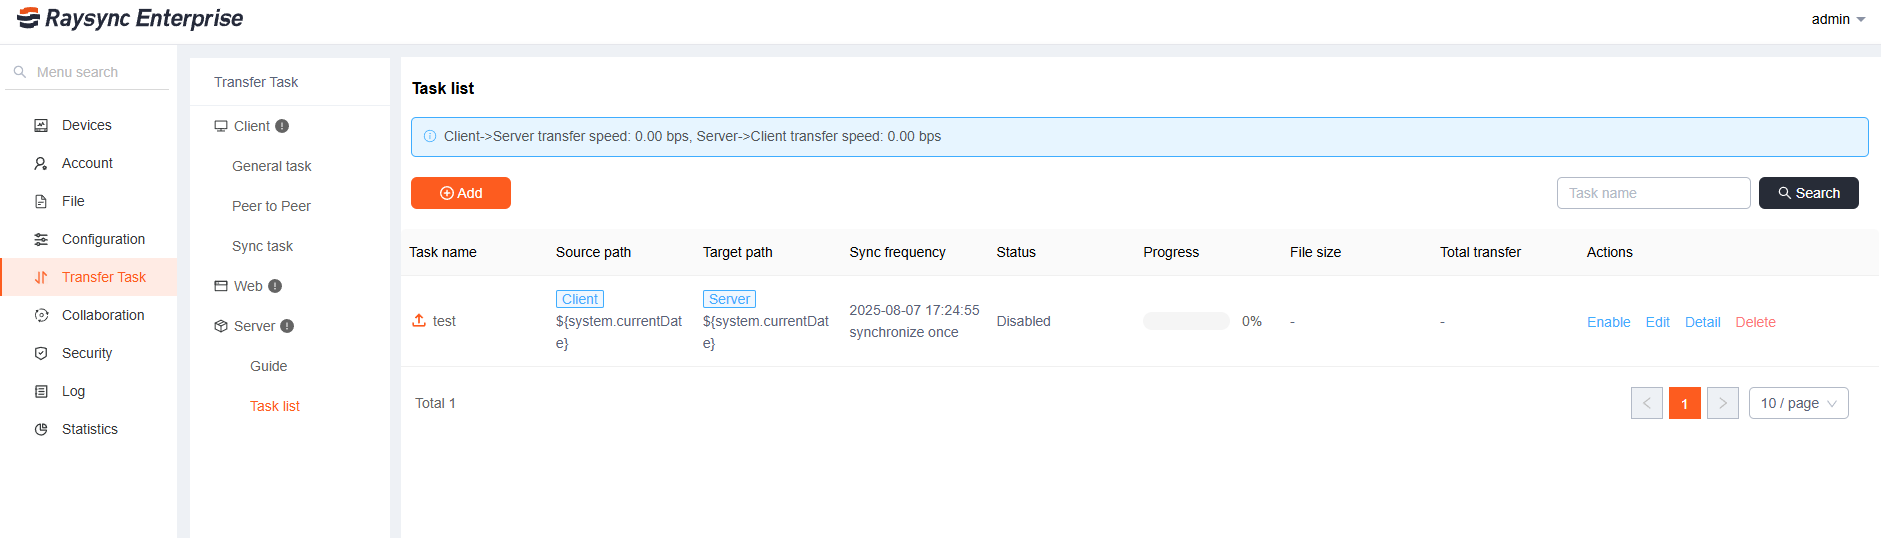Open the 10 / page size dropdown

click(x=1798, y=403)
